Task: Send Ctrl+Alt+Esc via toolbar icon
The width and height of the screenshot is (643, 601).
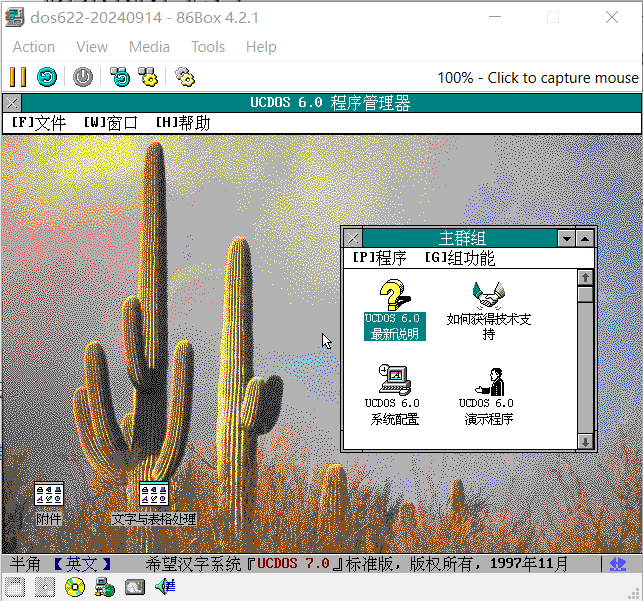Action: click(x=148, y=77)
